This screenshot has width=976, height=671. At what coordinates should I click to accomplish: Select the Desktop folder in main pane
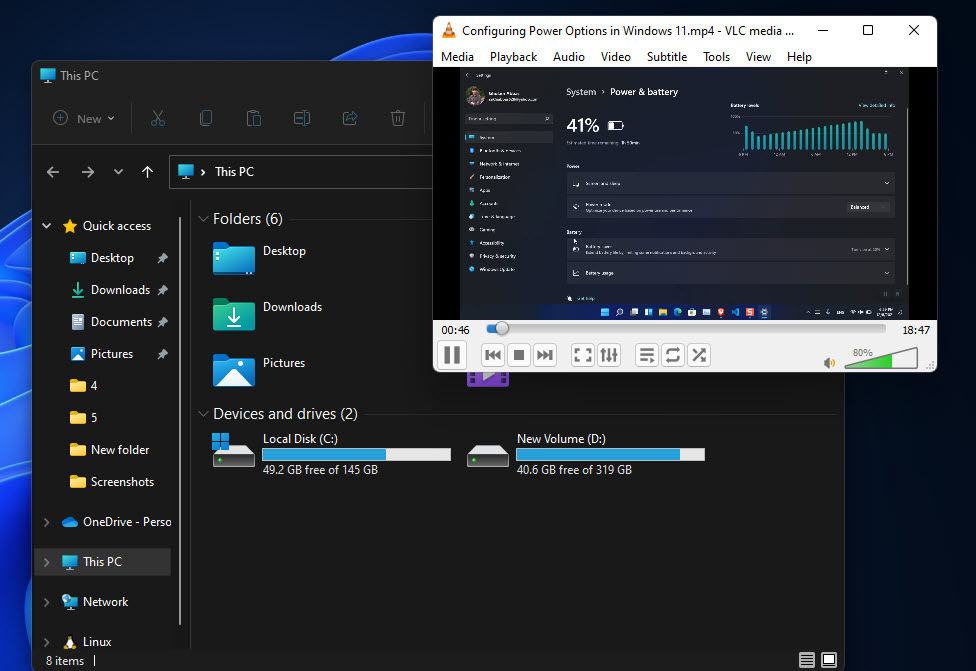(x=260, y=258)
